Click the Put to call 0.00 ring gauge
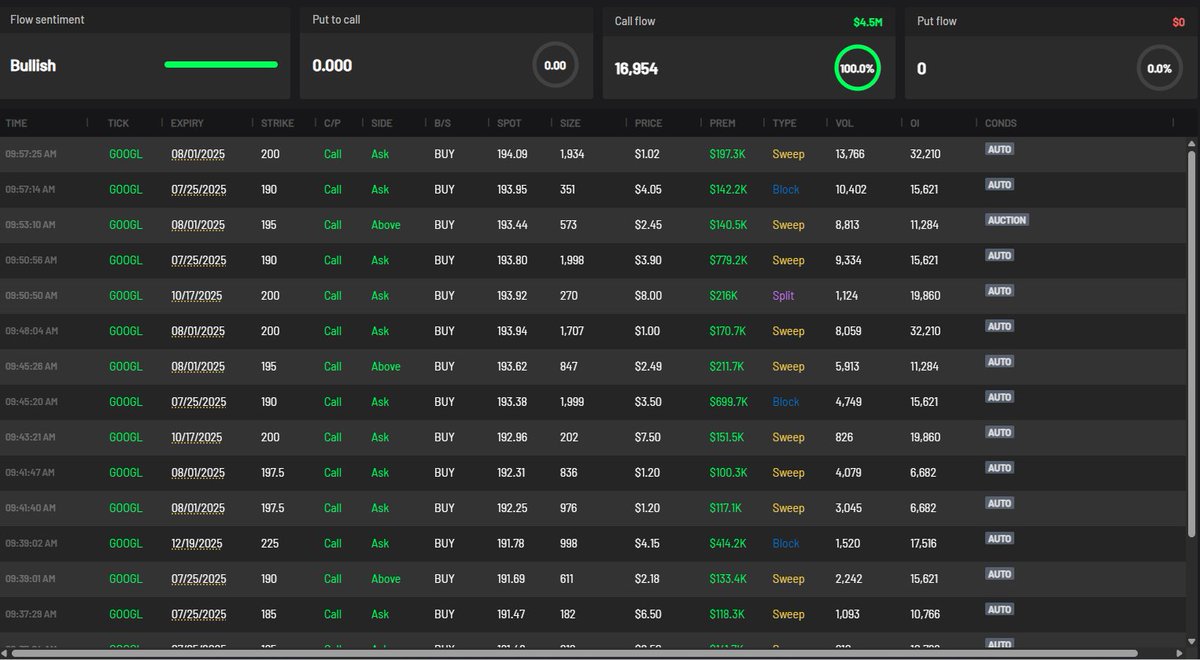Screen dimensions: 1200x660 coord(554,66)
